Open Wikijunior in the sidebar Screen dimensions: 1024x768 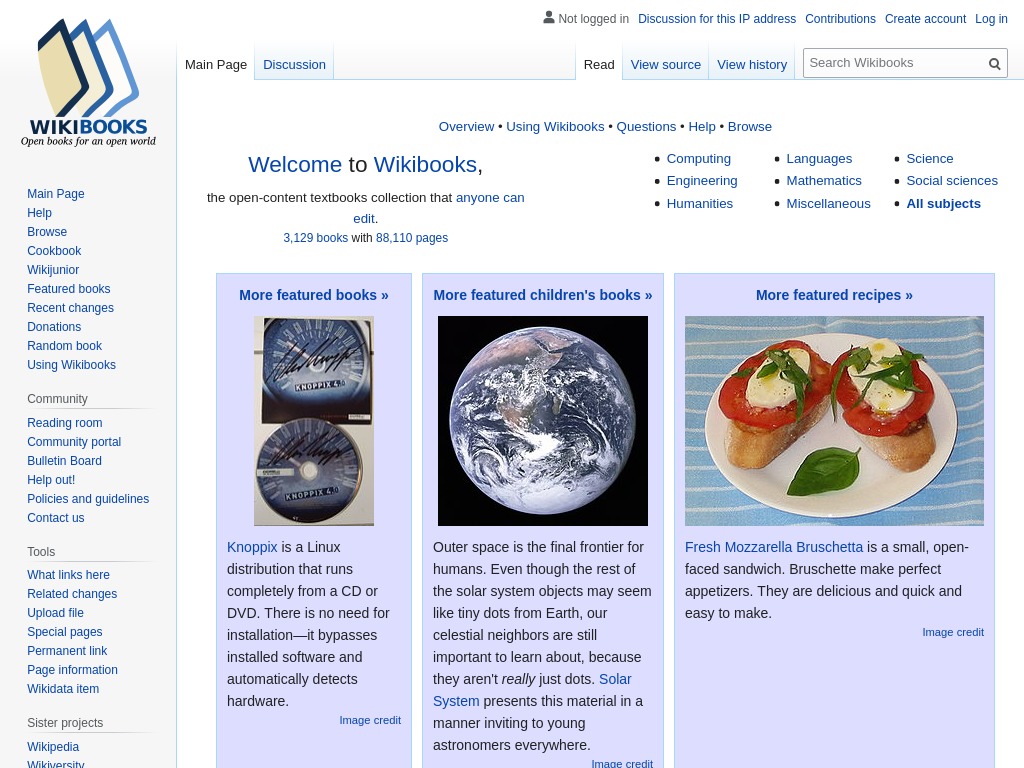[53, 270]
